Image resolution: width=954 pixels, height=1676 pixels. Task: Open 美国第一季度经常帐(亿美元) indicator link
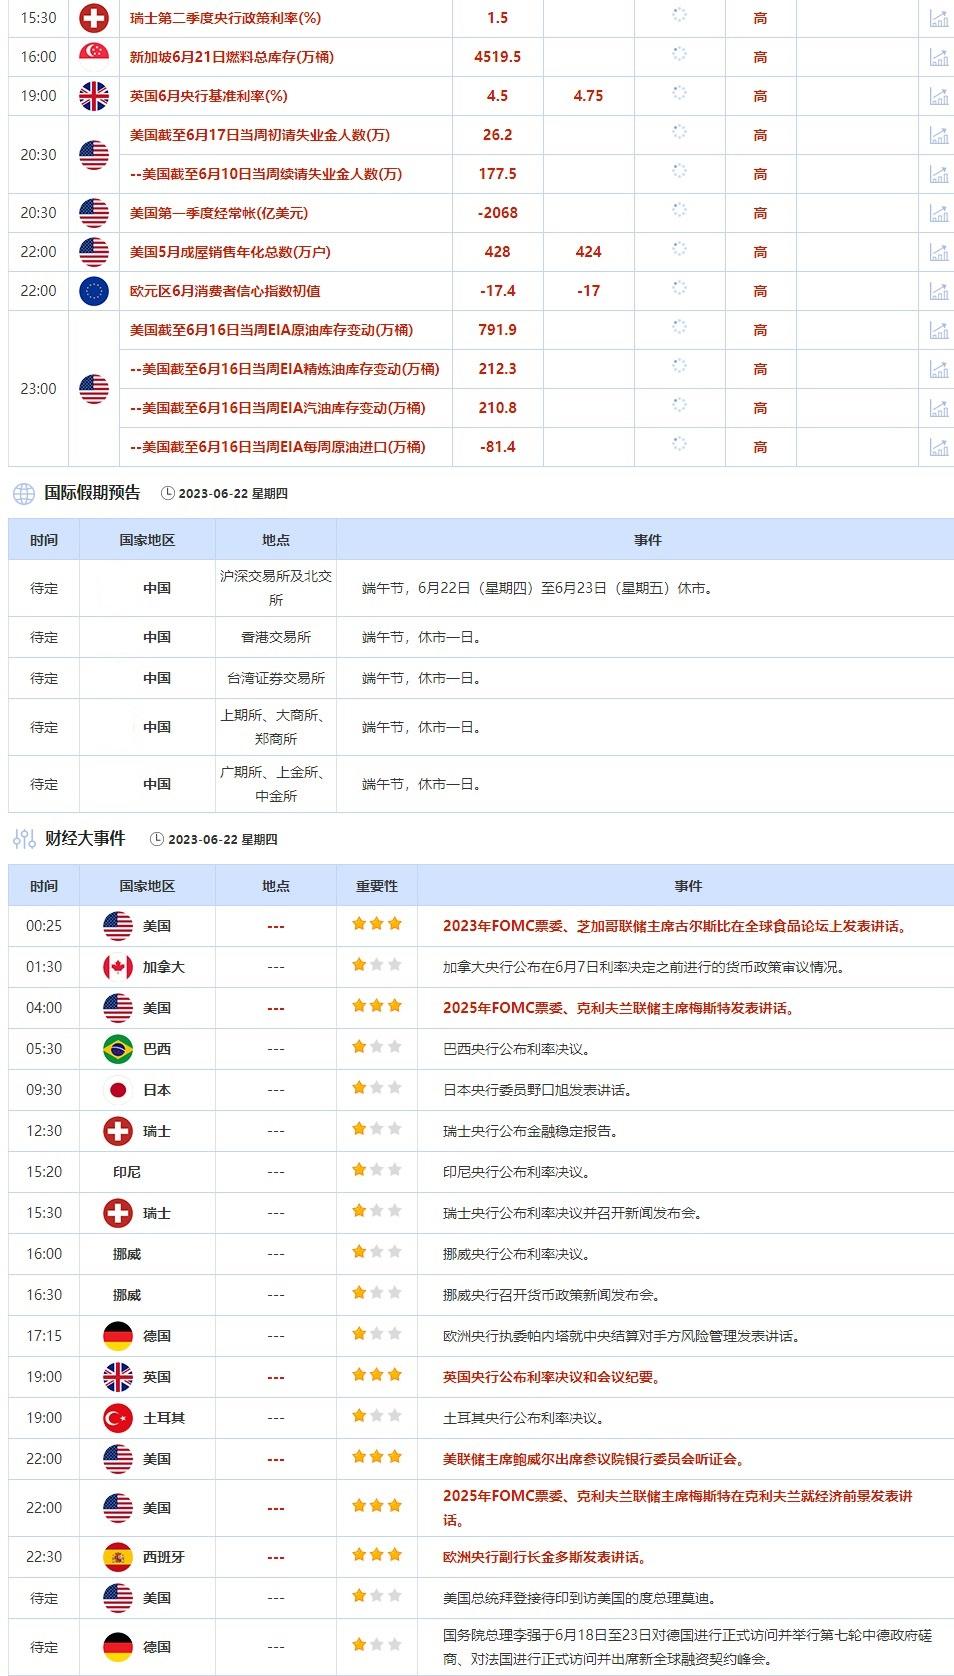tap(218, 213)
